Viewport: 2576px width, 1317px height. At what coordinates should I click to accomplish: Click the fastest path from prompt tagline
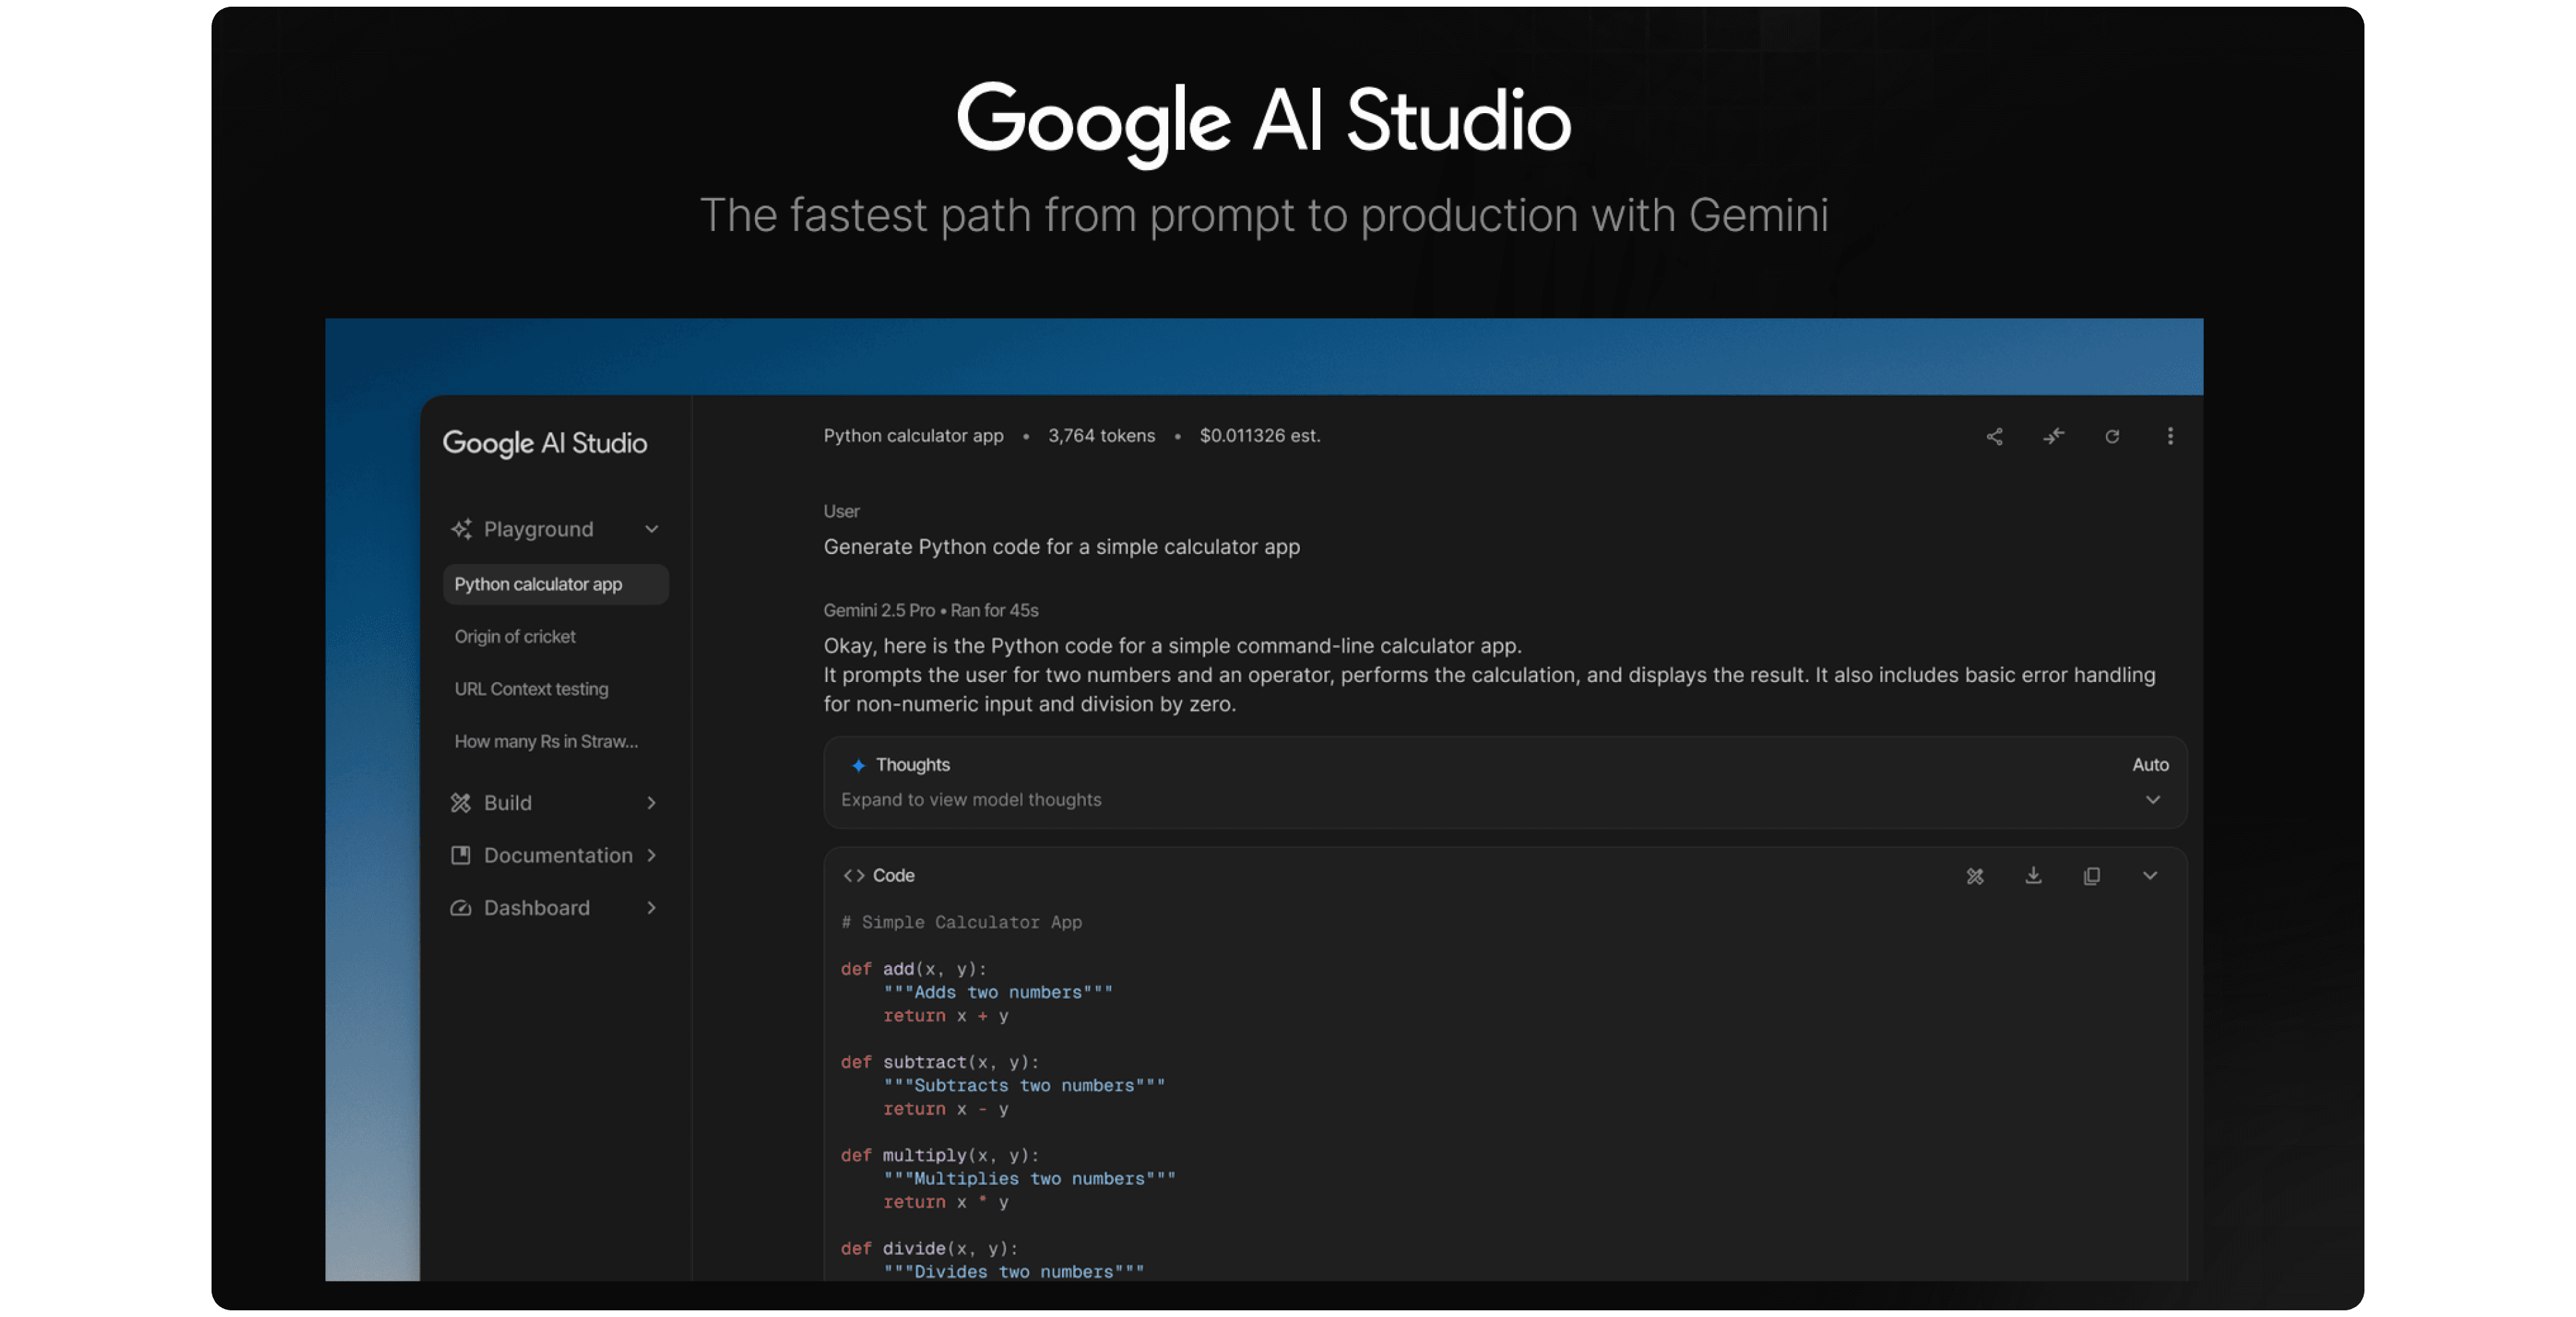tap(1264, 215)
